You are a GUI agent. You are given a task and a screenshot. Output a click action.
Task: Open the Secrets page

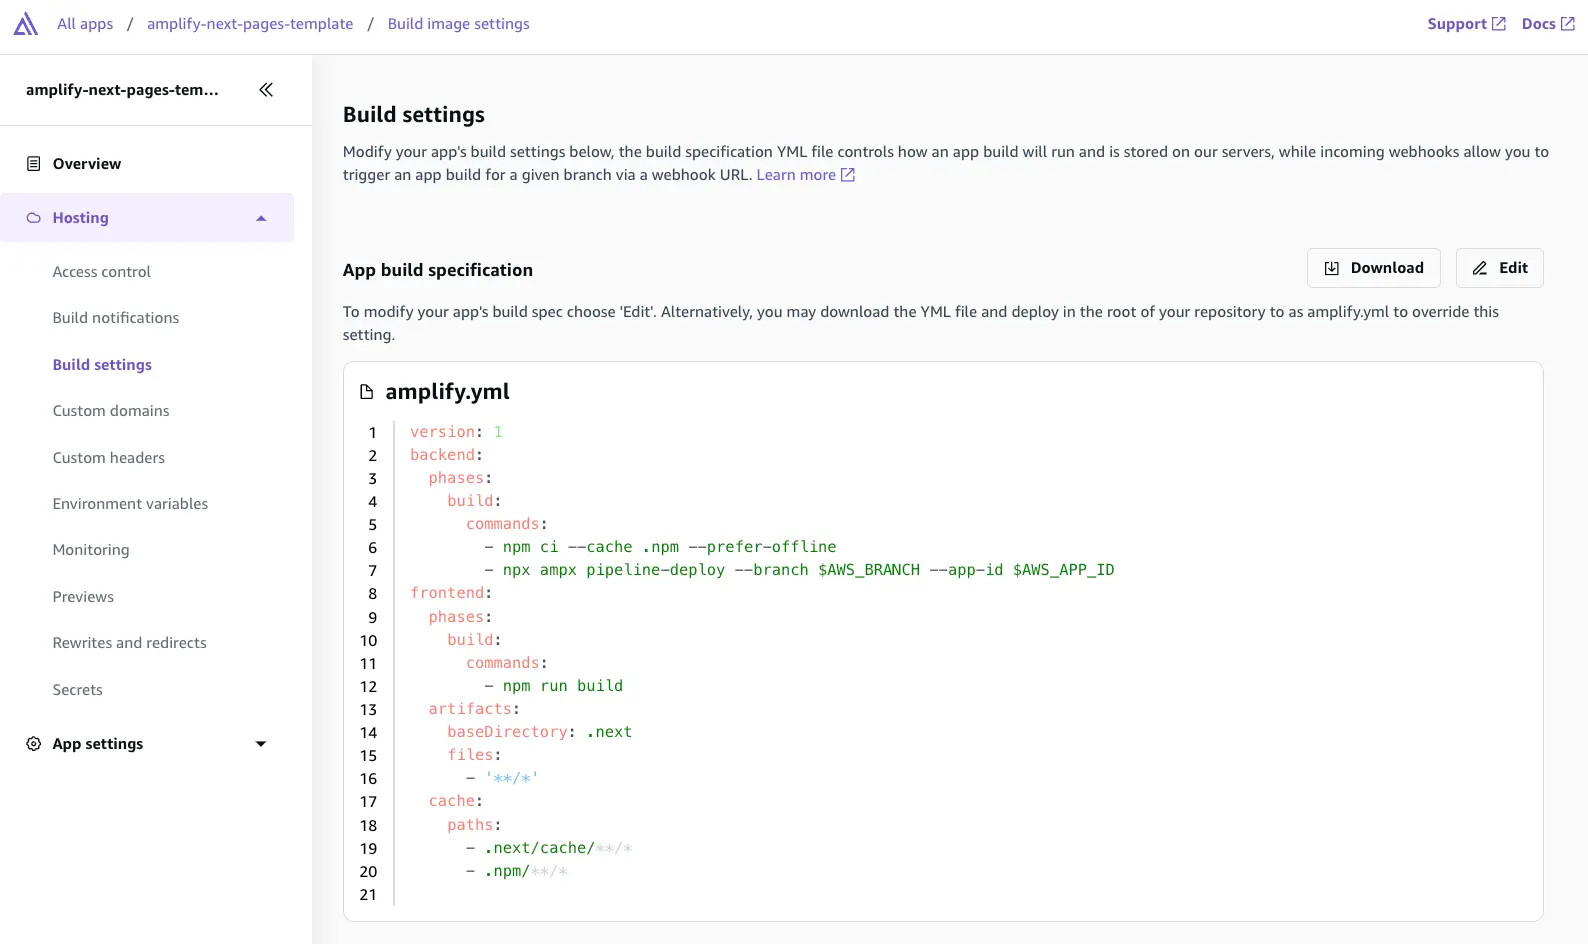click(x=78, y=690)
